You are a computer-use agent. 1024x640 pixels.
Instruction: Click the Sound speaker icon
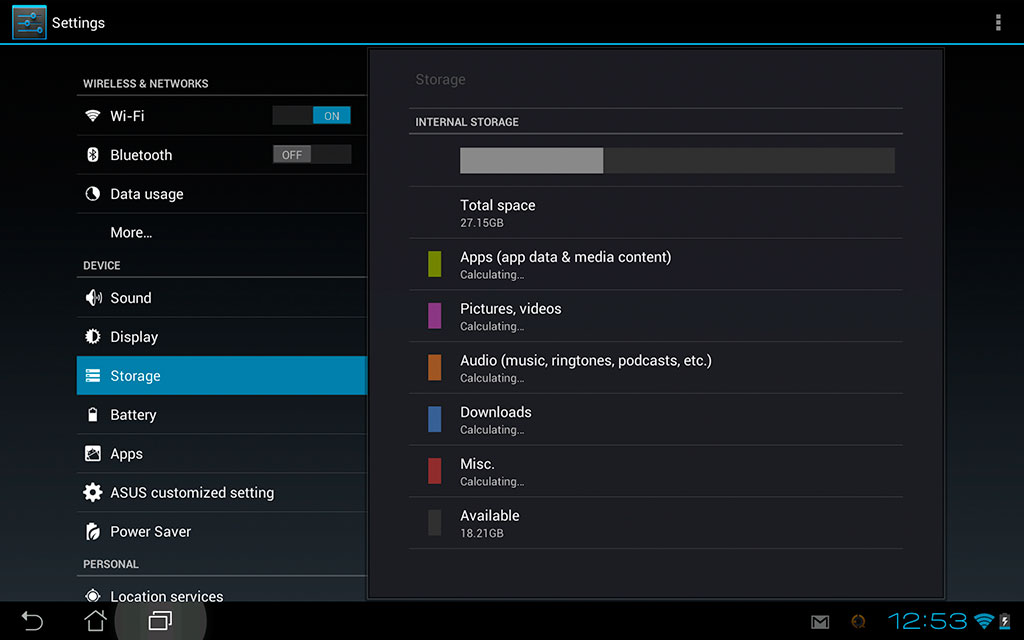pos(93,298)
